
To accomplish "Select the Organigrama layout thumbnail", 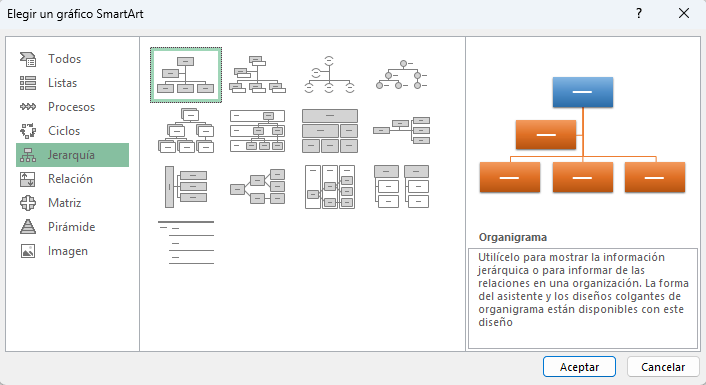I will pos(186,75).
